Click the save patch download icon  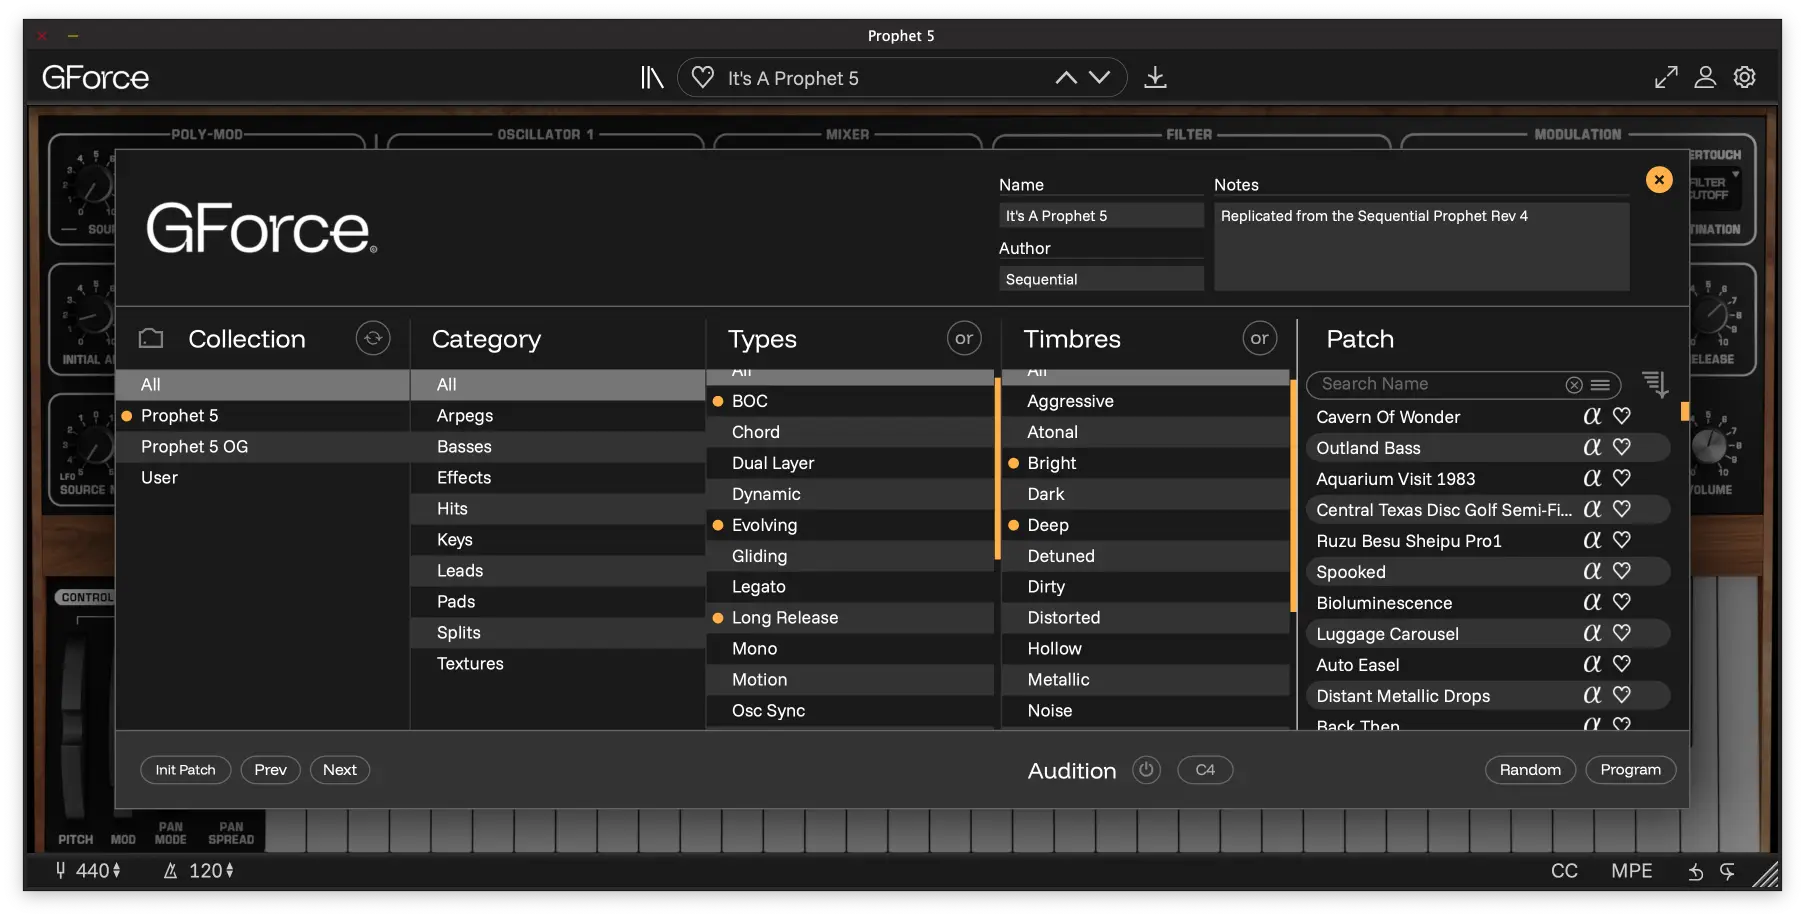click(1155, 77)
